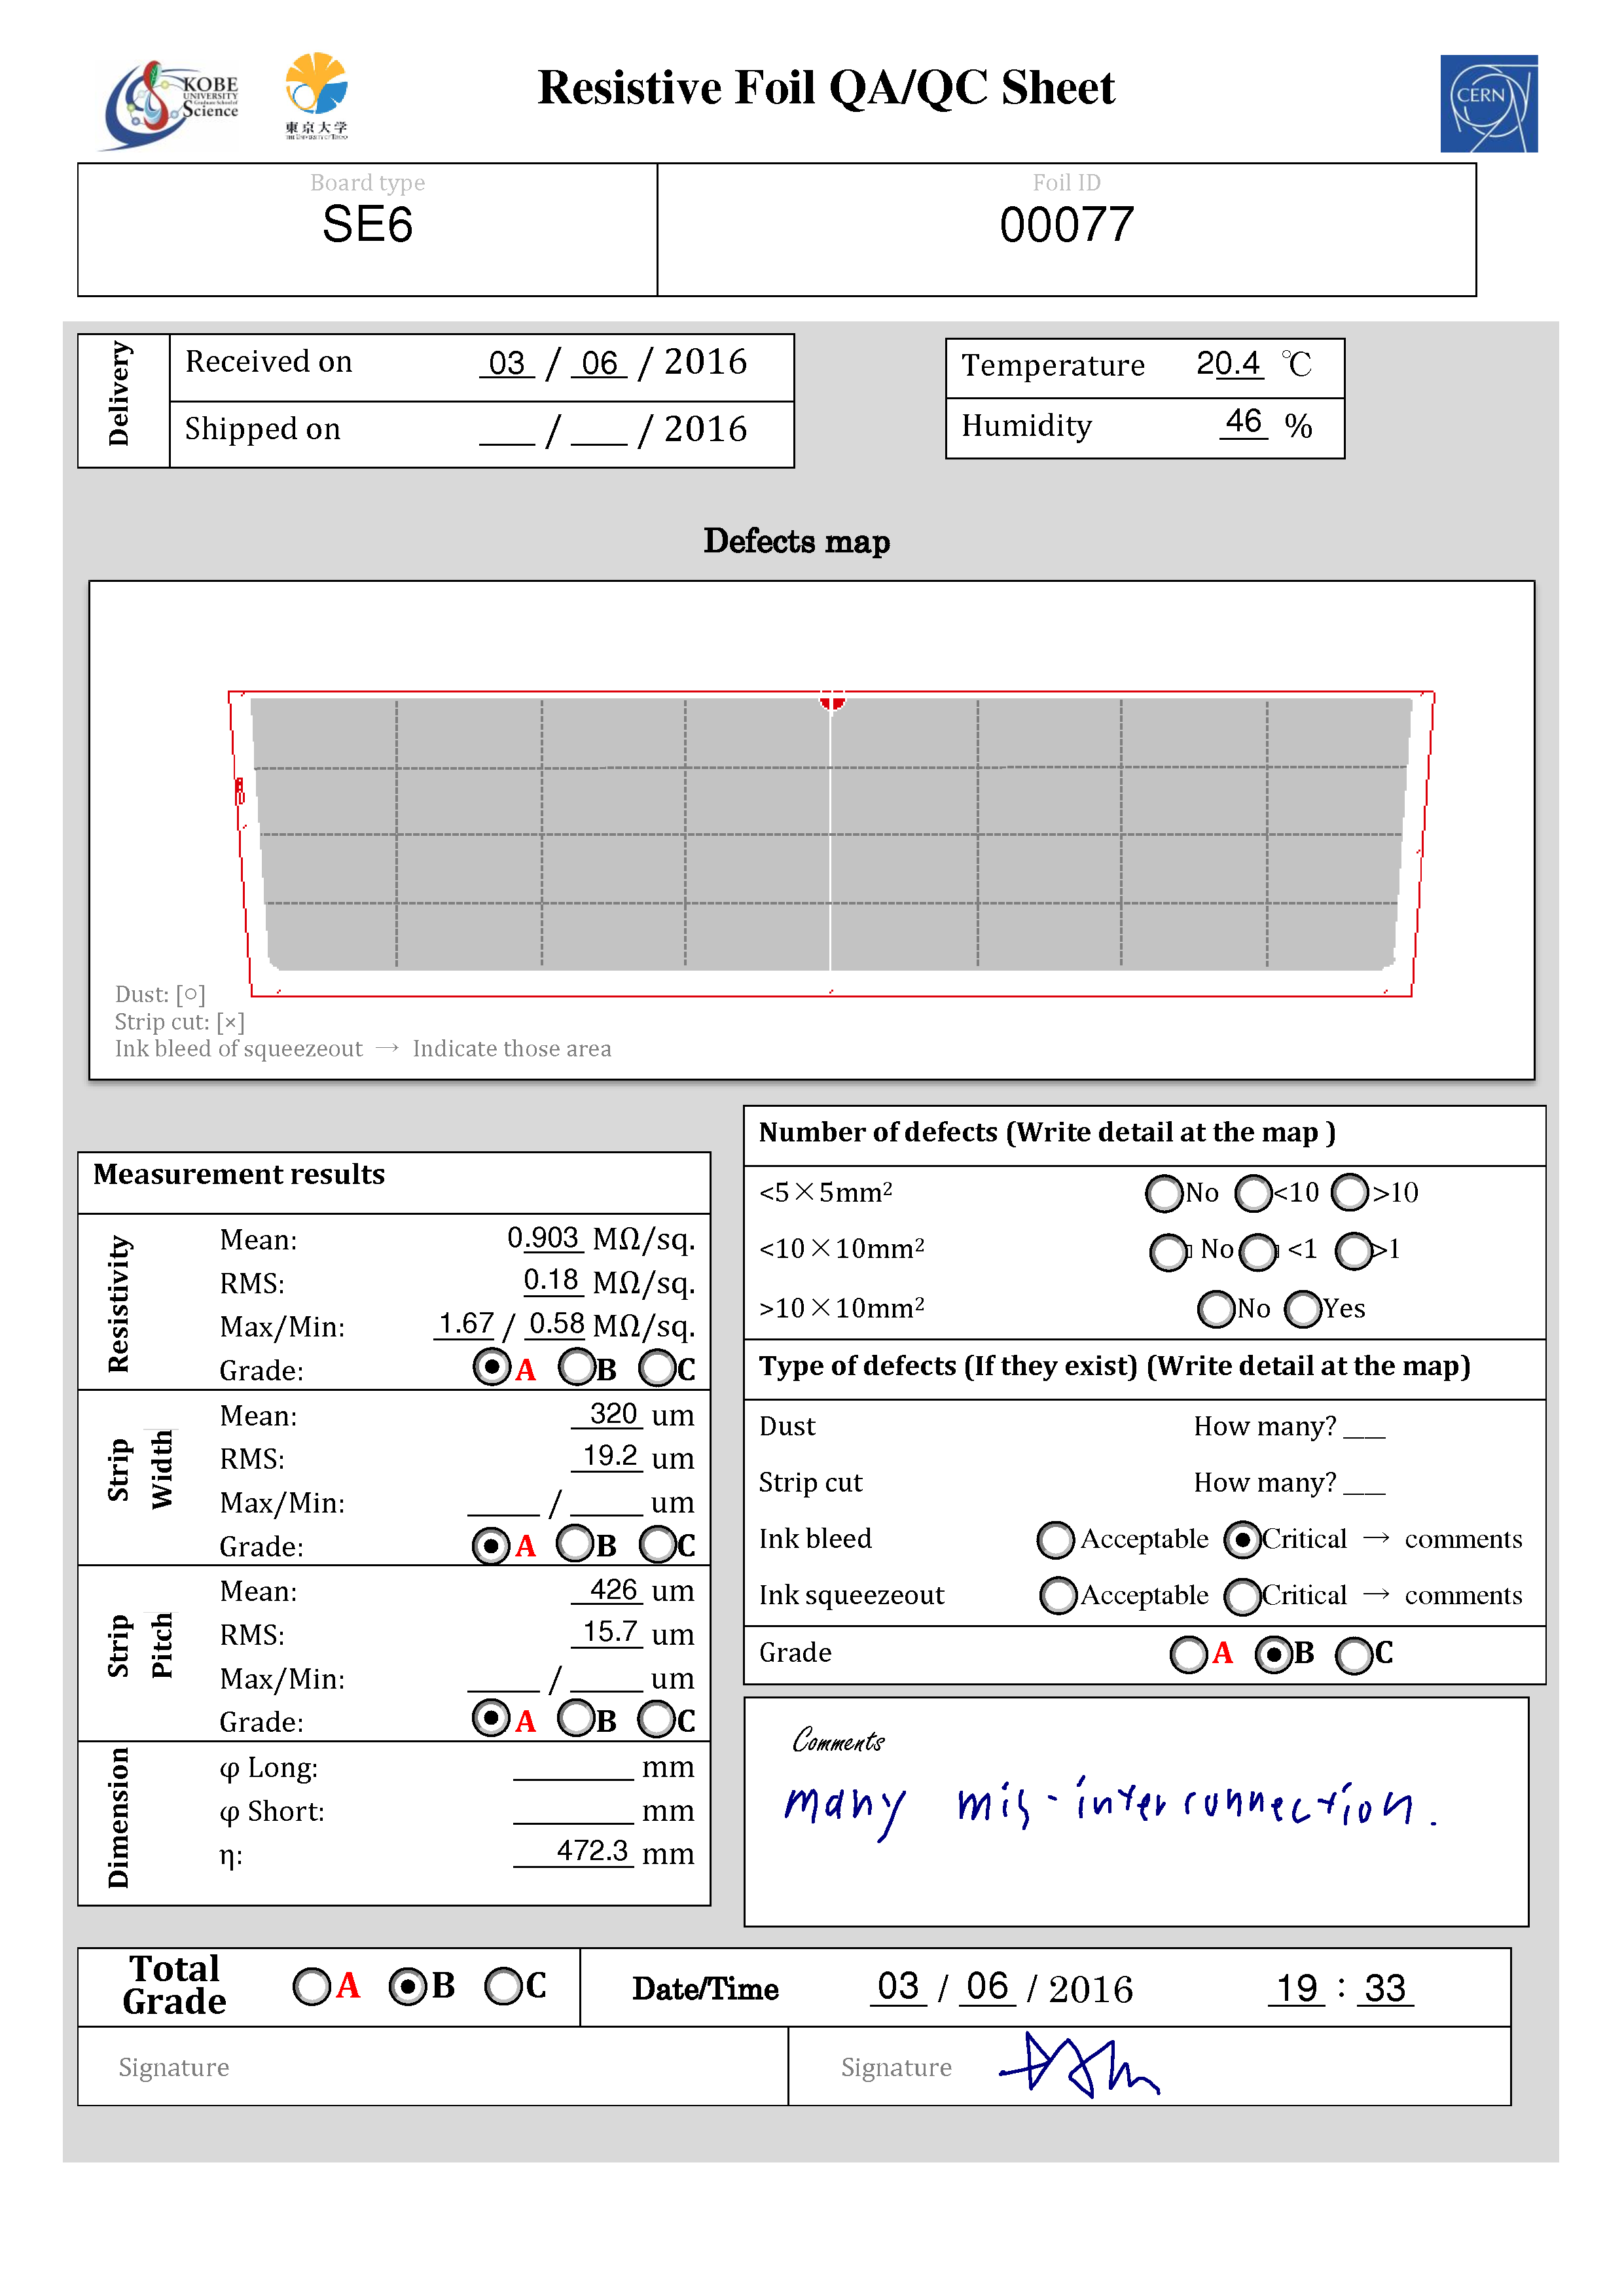
Task: Choose <10 for <5×5mm² defects
Action: click(x=1253, y=1193)
